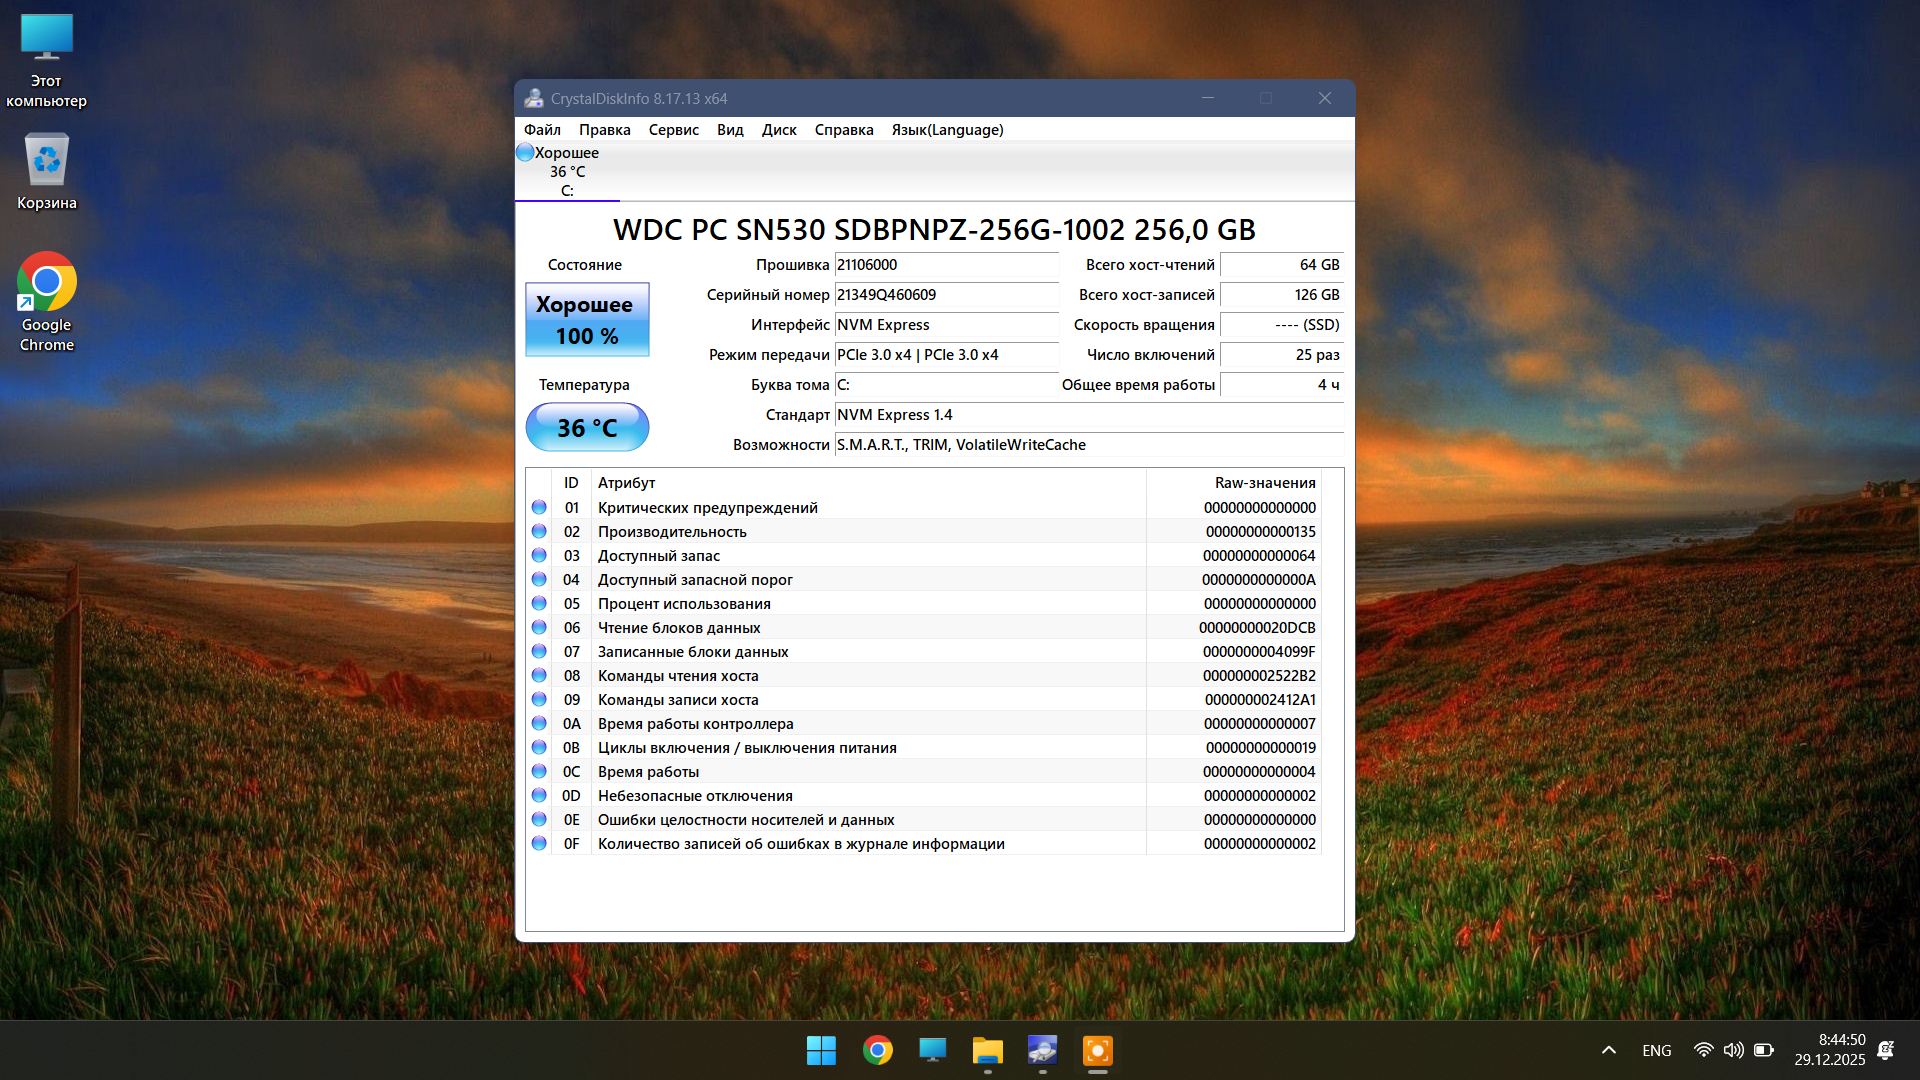Open File Explorer from the taskbar
Image resolution: width=1920 pixels, height=1080 pixels.
[987, 1050]
